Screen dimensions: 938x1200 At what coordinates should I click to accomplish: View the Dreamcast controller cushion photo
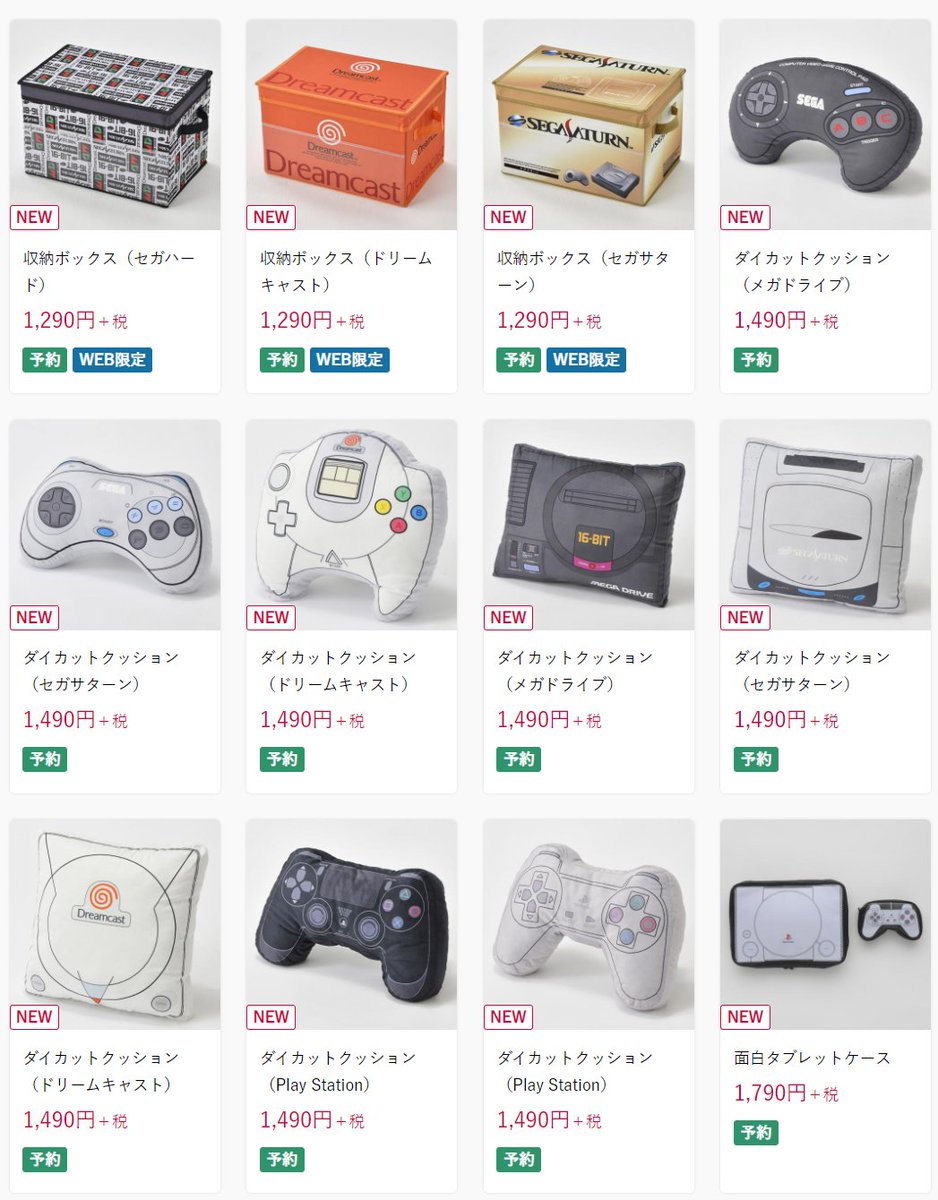point(351,525)
